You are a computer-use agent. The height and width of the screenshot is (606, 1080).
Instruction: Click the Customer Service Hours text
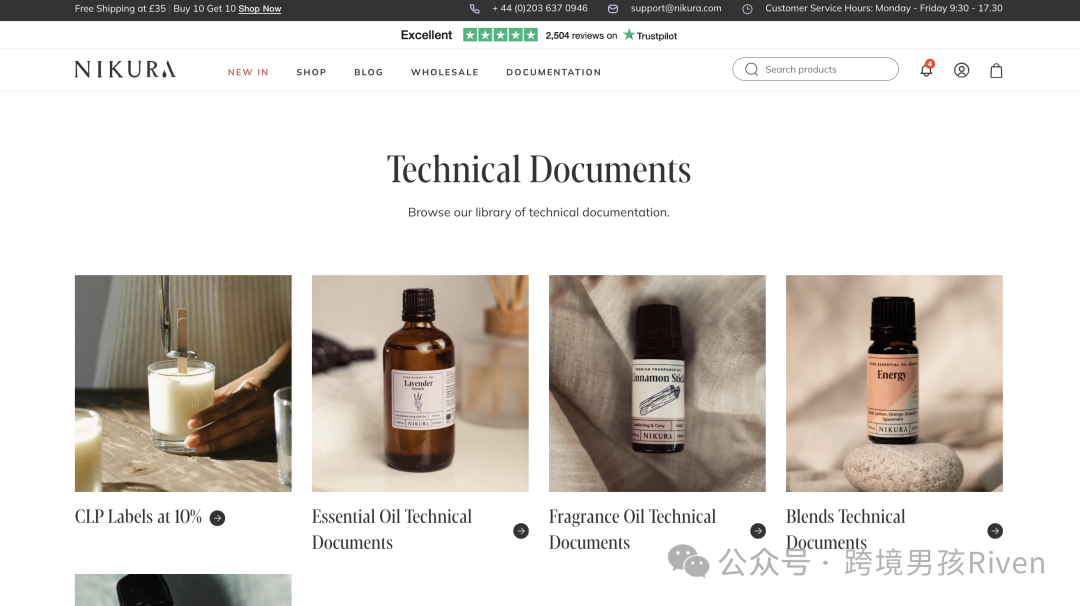[x=884, y=8]
